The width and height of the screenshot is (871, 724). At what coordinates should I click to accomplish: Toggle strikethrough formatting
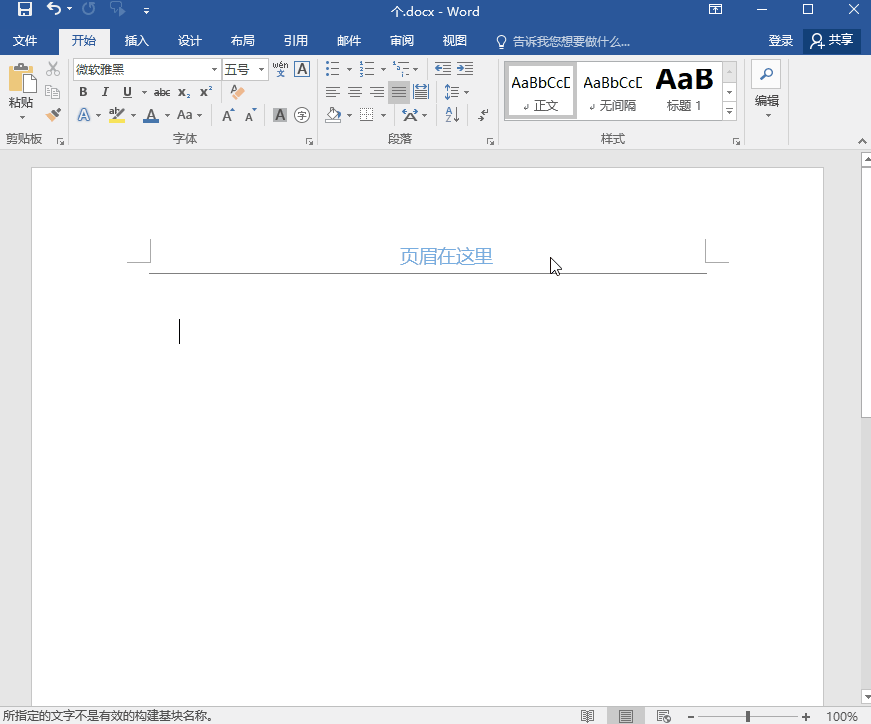click(x=161, y=92)
